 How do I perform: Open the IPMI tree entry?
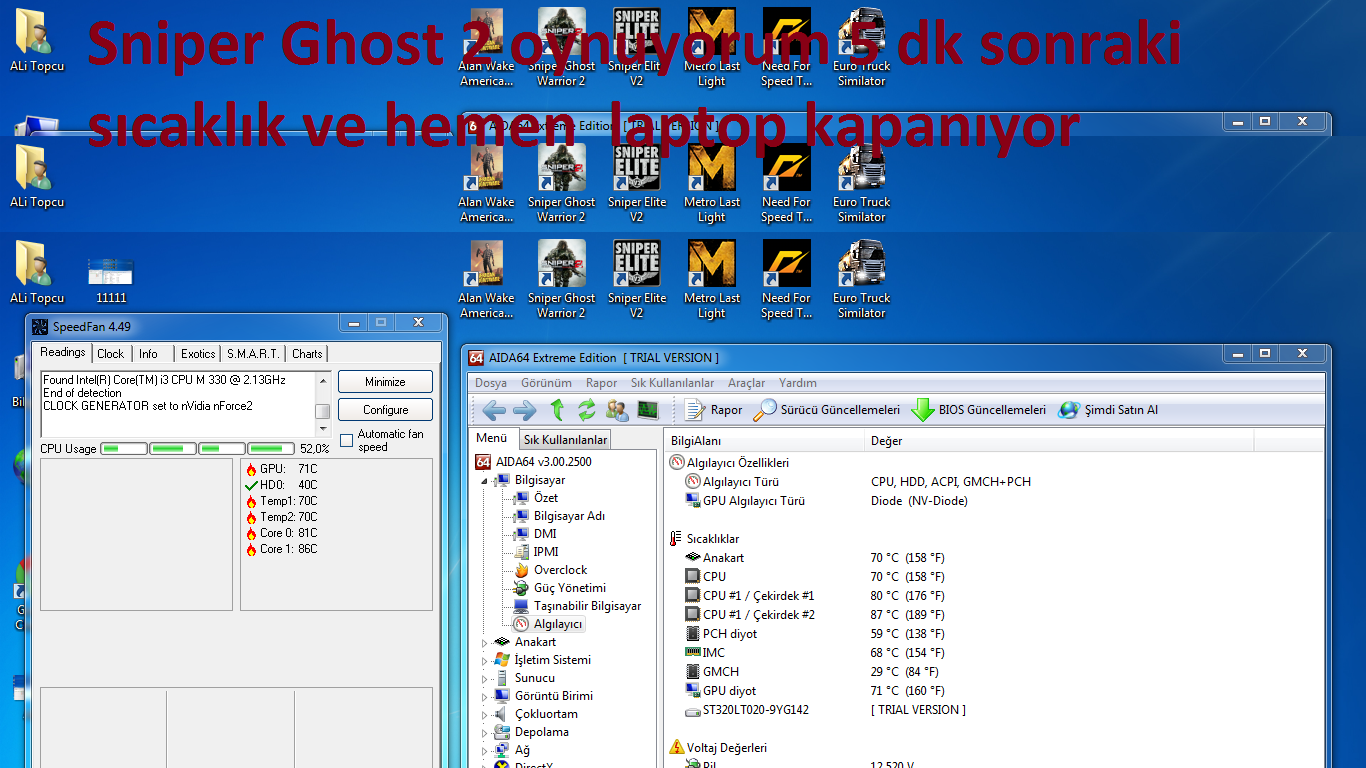coord(535,552)
